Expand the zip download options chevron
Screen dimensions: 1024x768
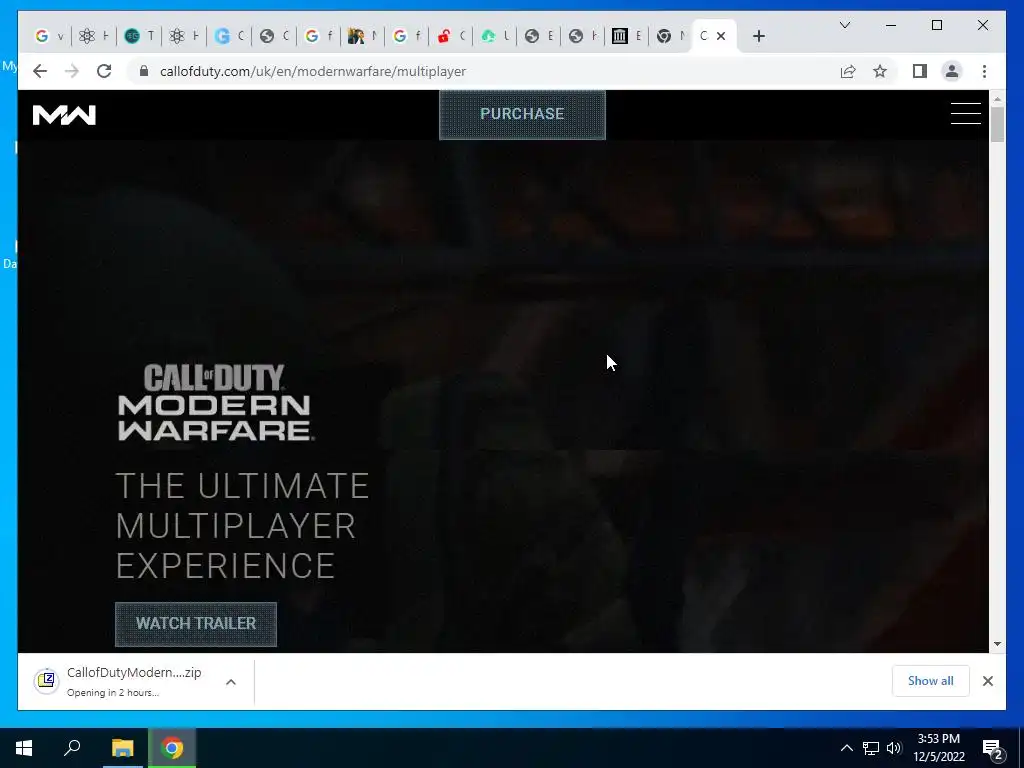coord(231,682)
